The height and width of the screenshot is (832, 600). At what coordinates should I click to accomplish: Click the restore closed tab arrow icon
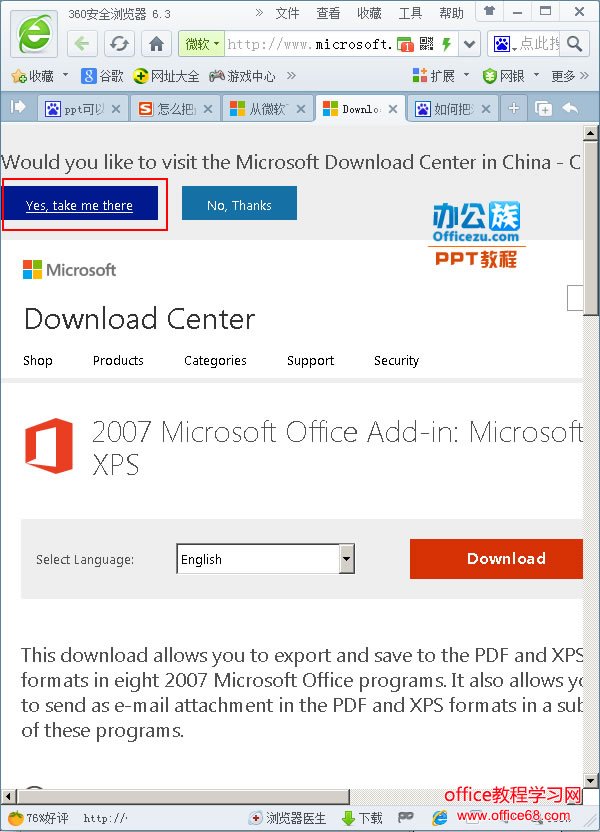click(570, 109)
